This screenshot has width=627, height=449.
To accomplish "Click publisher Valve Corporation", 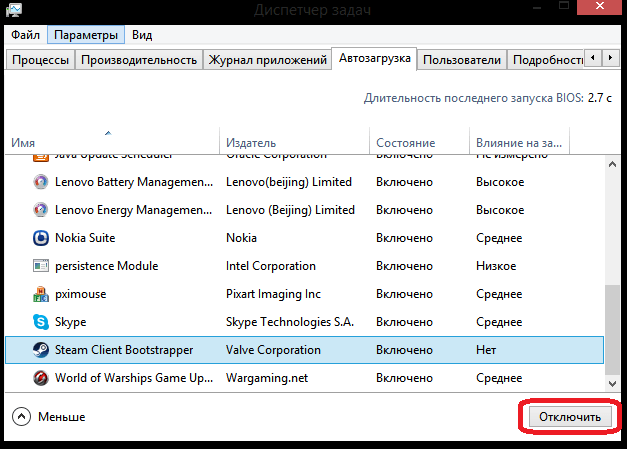I will pos(273,350).
